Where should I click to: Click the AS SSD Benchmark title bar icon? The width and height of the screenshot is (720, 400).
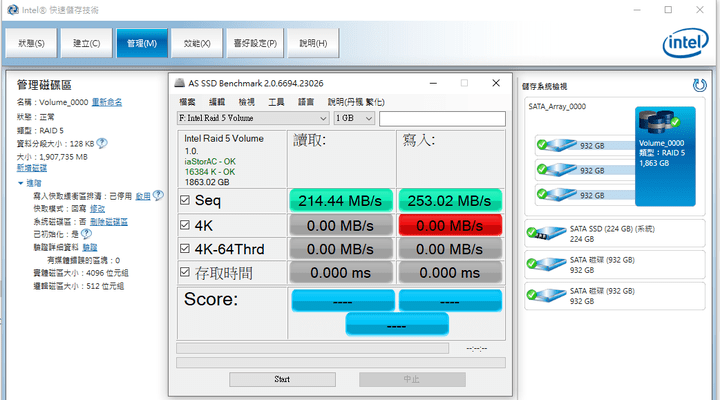pyautogui.click(x=180, y=83)
